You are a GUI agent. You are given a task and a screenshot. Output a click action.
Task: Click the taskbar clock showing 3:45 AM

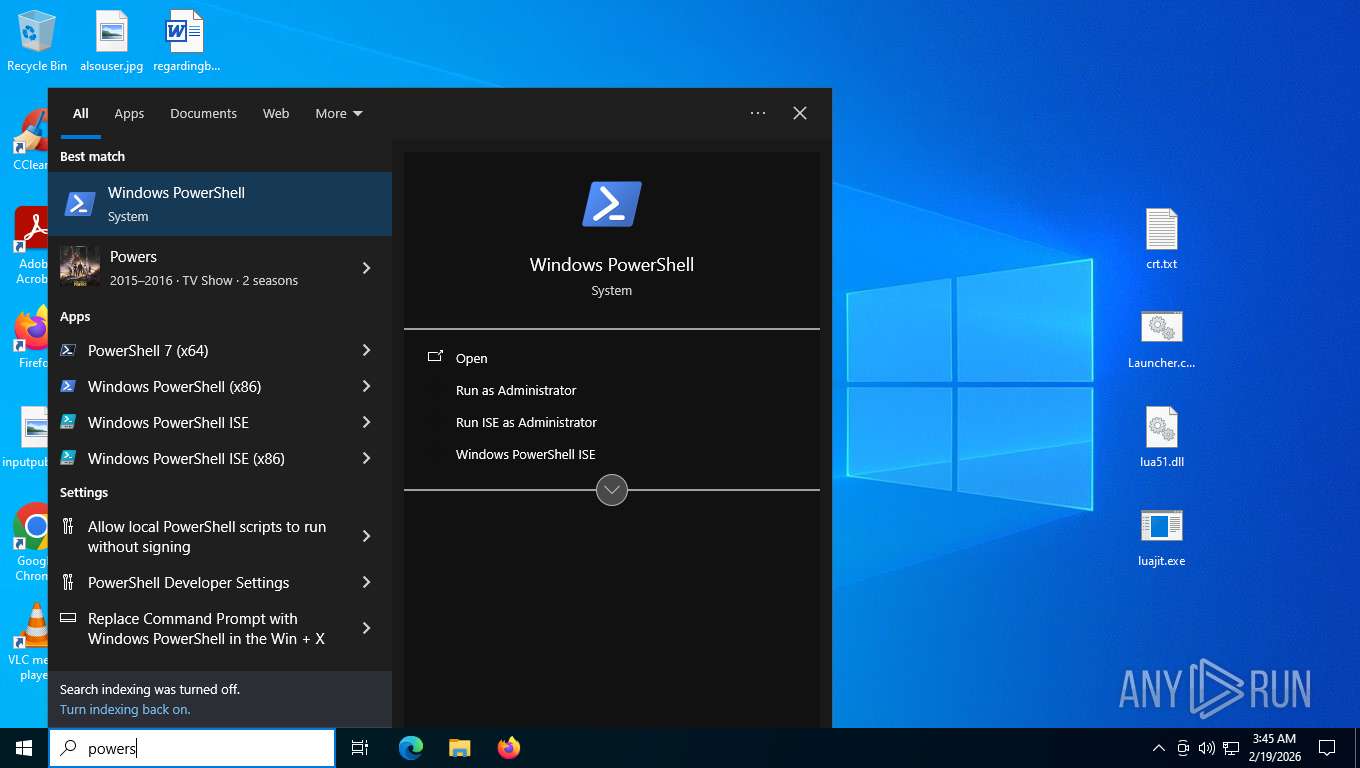pos(1274,748)
